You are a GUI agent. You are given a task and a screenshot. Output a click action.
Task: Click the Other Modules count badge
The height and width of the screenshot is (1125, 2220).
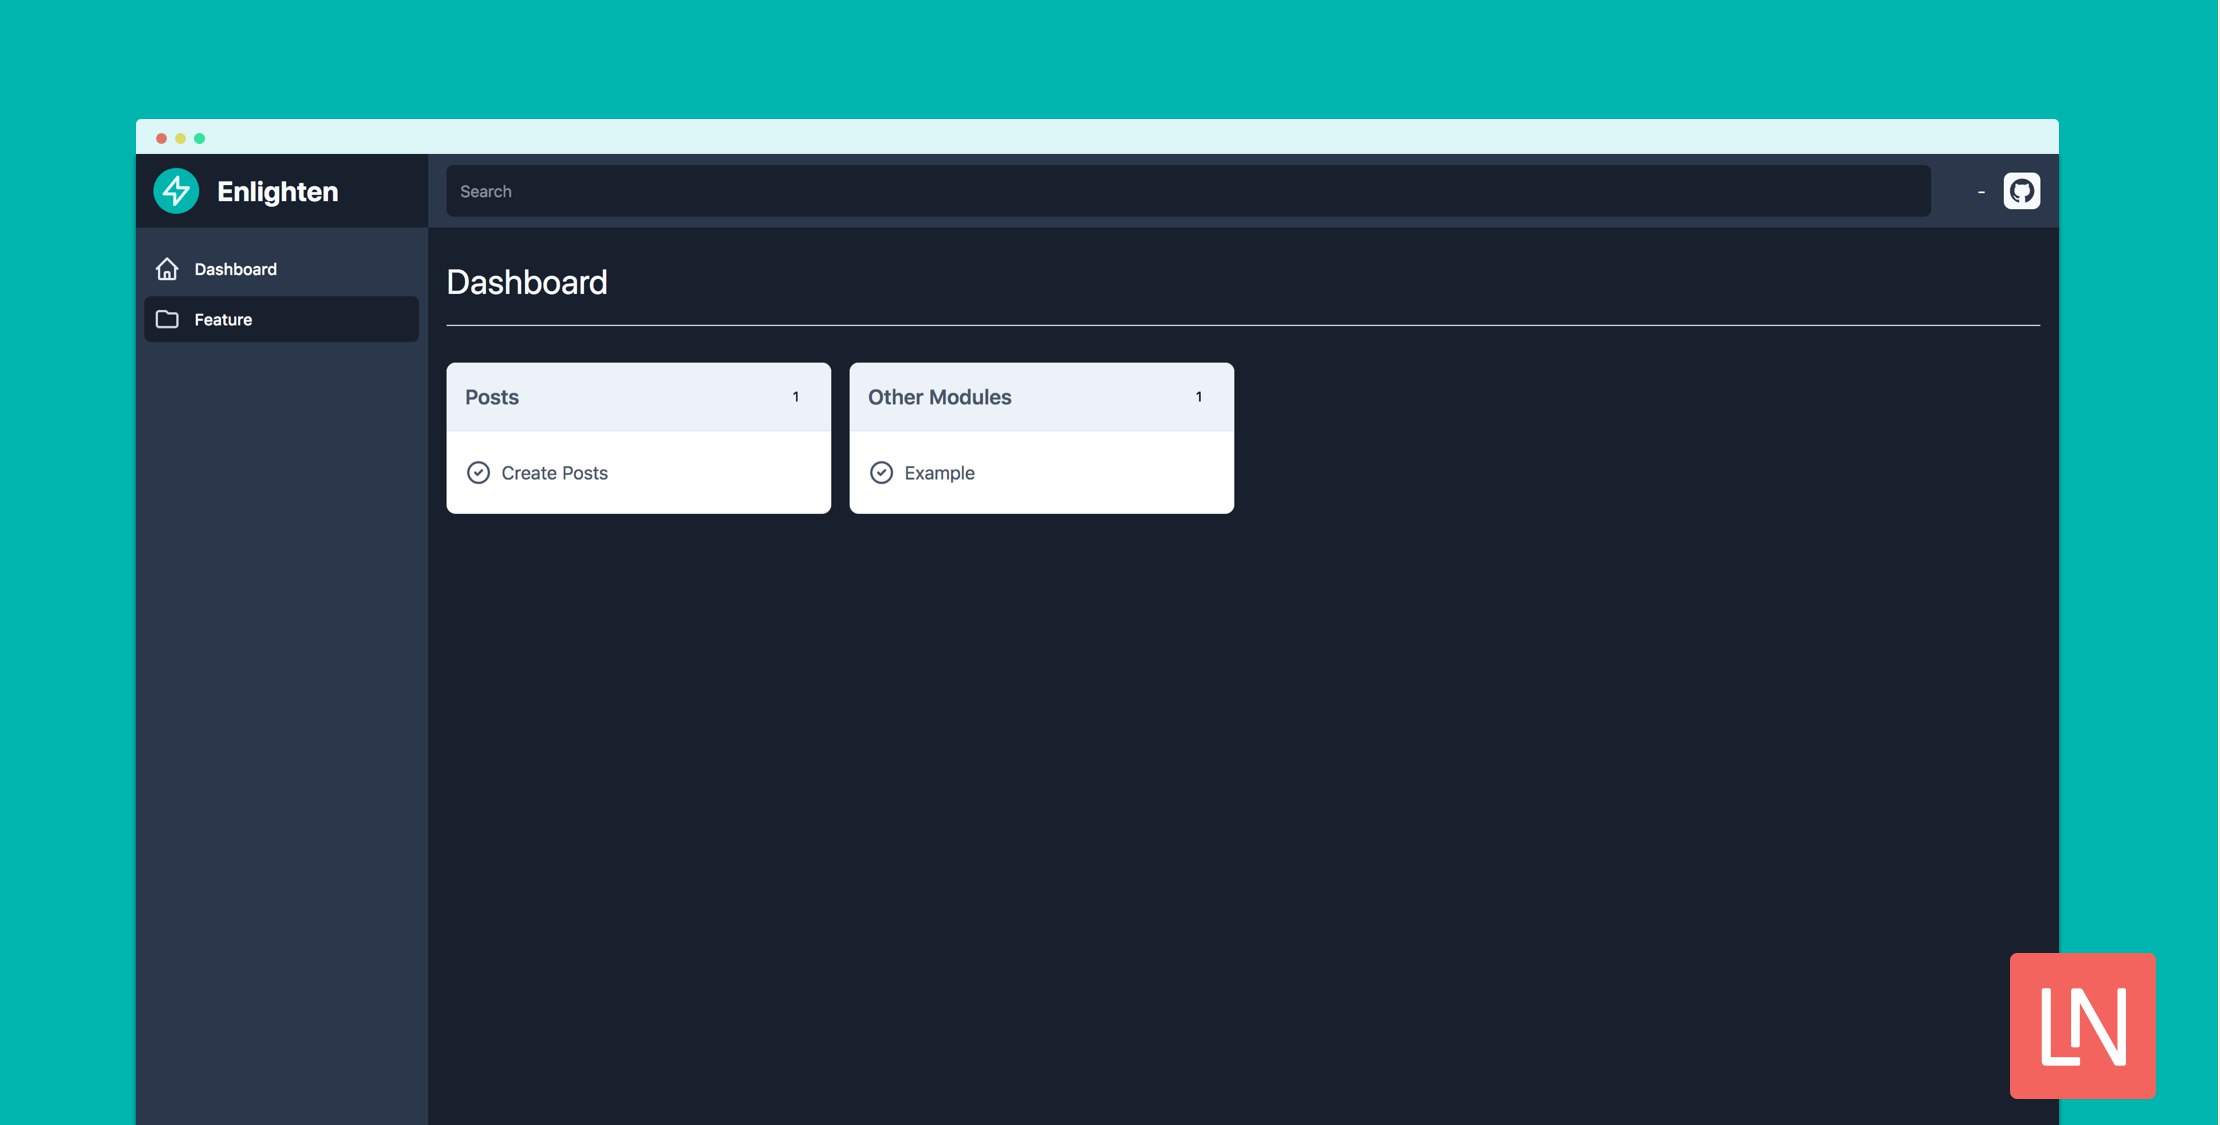click(x=1198, y=397)
